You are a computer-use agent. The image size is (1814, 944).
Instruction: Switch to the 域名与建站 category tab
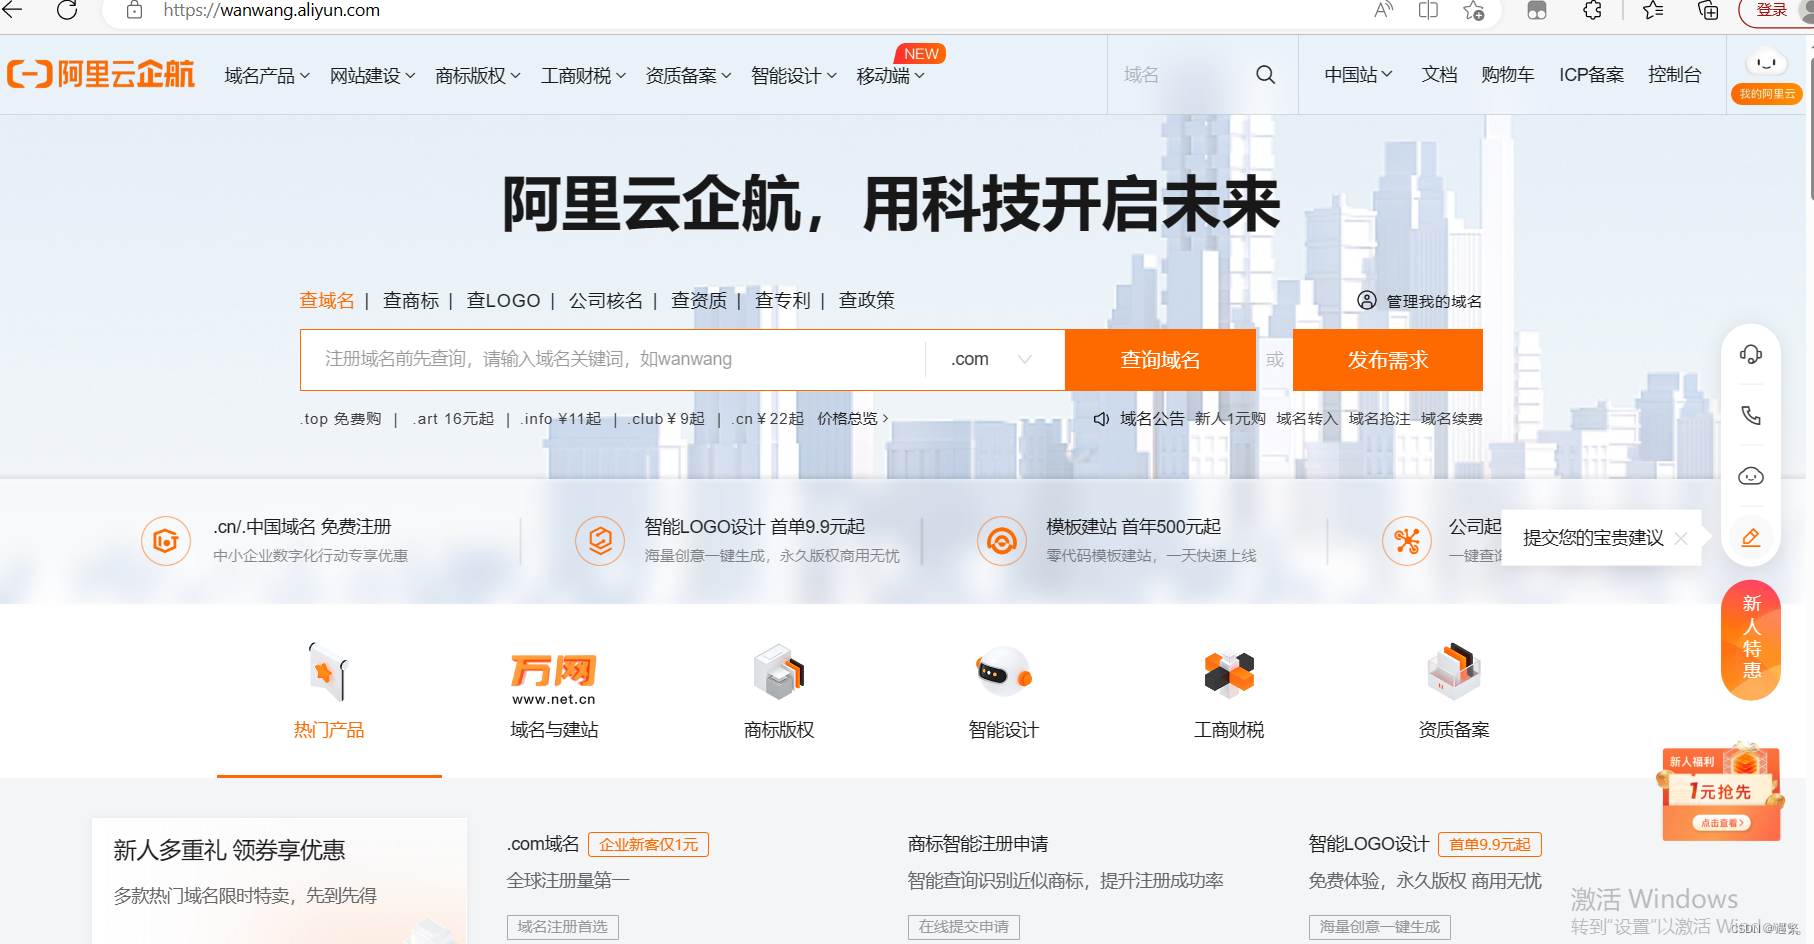tap(554, 692)
